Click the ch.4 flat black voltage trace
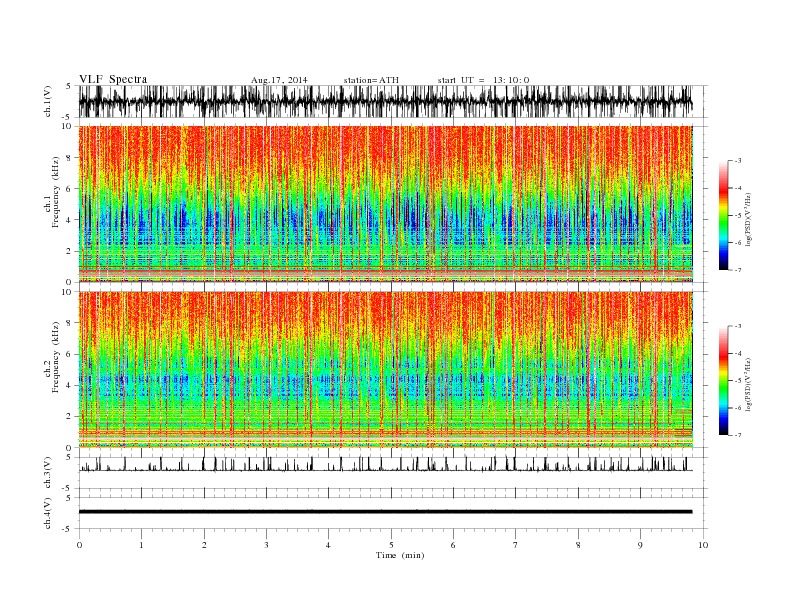The width and height of the screenshot is (792, 612). (385, 512)
